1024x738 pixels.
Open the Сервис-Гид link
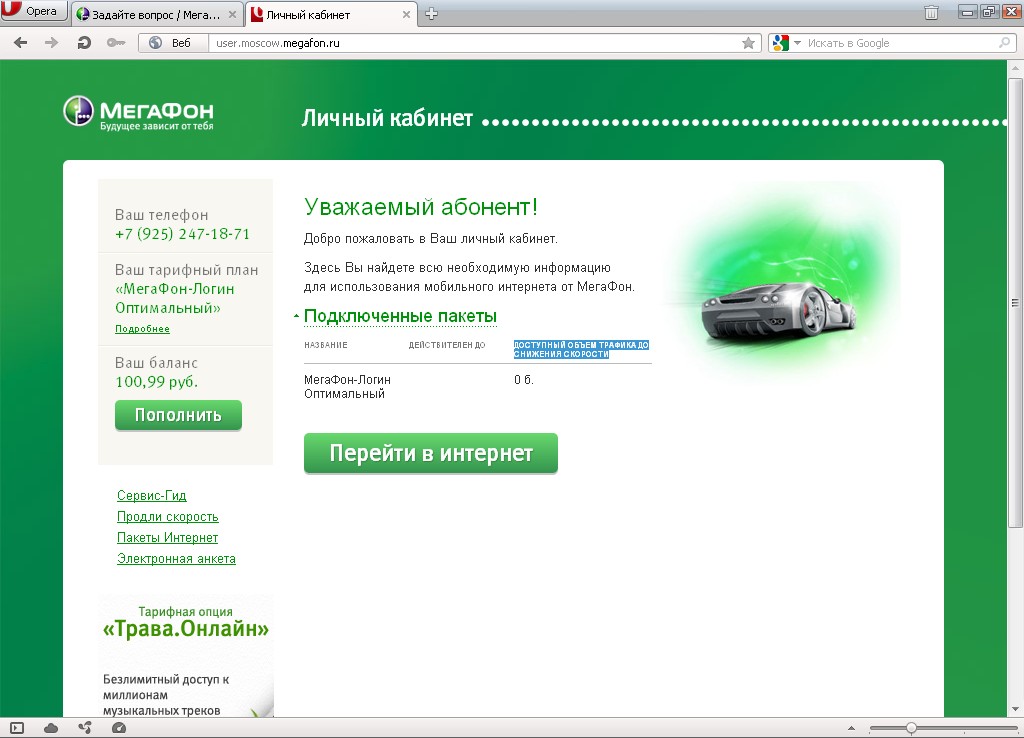click(152, 496)
